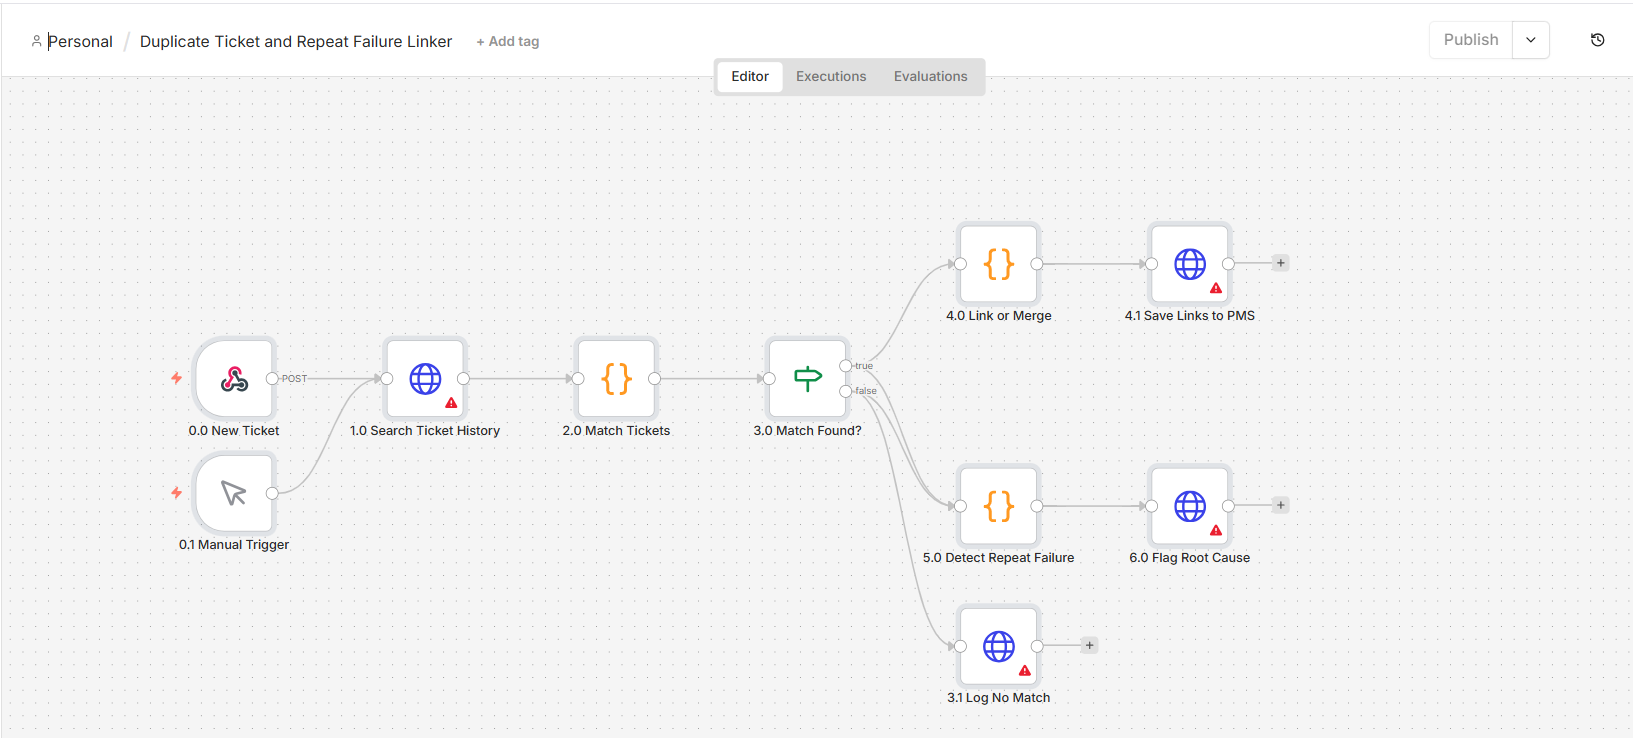Open the 6.0 Flag Root Cause node
The width and height of the screenshot is (1633, 738).
pos(1190,506)
